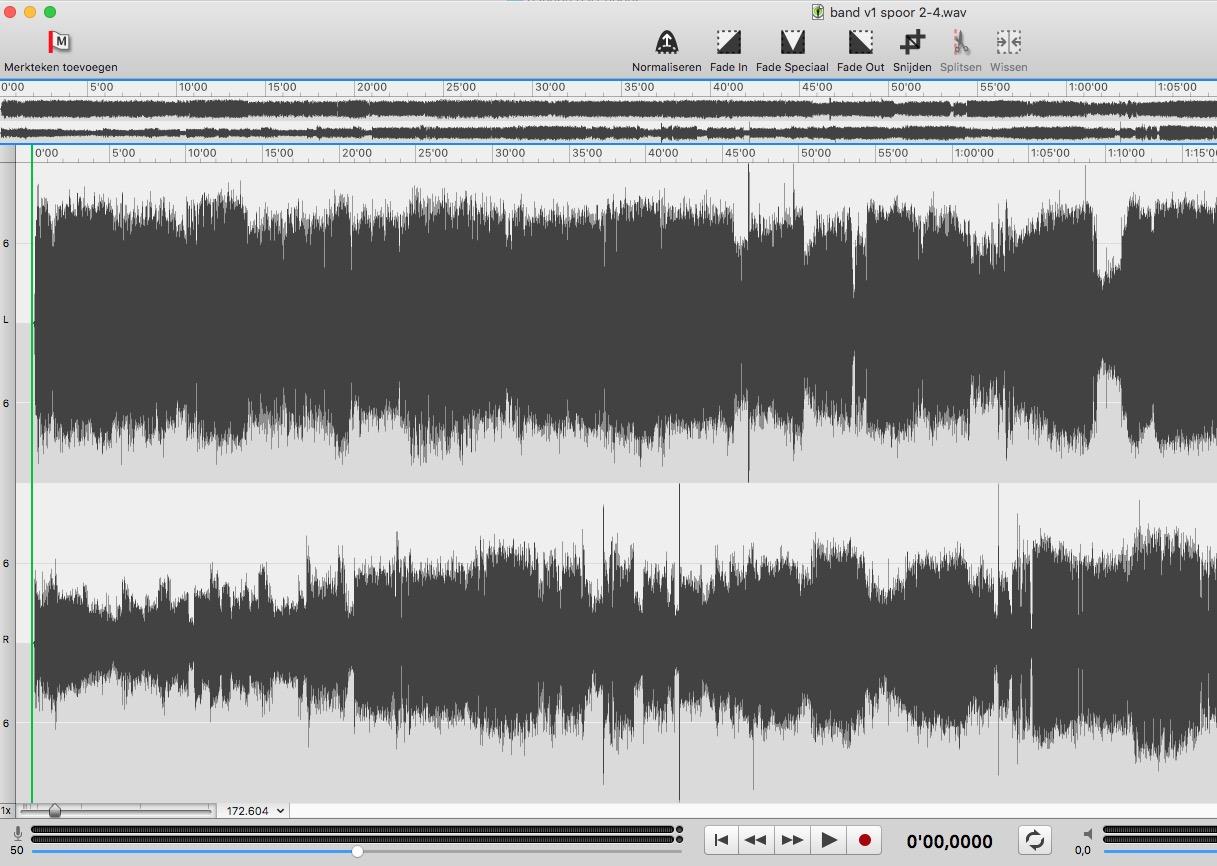Screen dimensions: 1217x866
Task: Apply Fade Out effect
Action: pos(860,43)
